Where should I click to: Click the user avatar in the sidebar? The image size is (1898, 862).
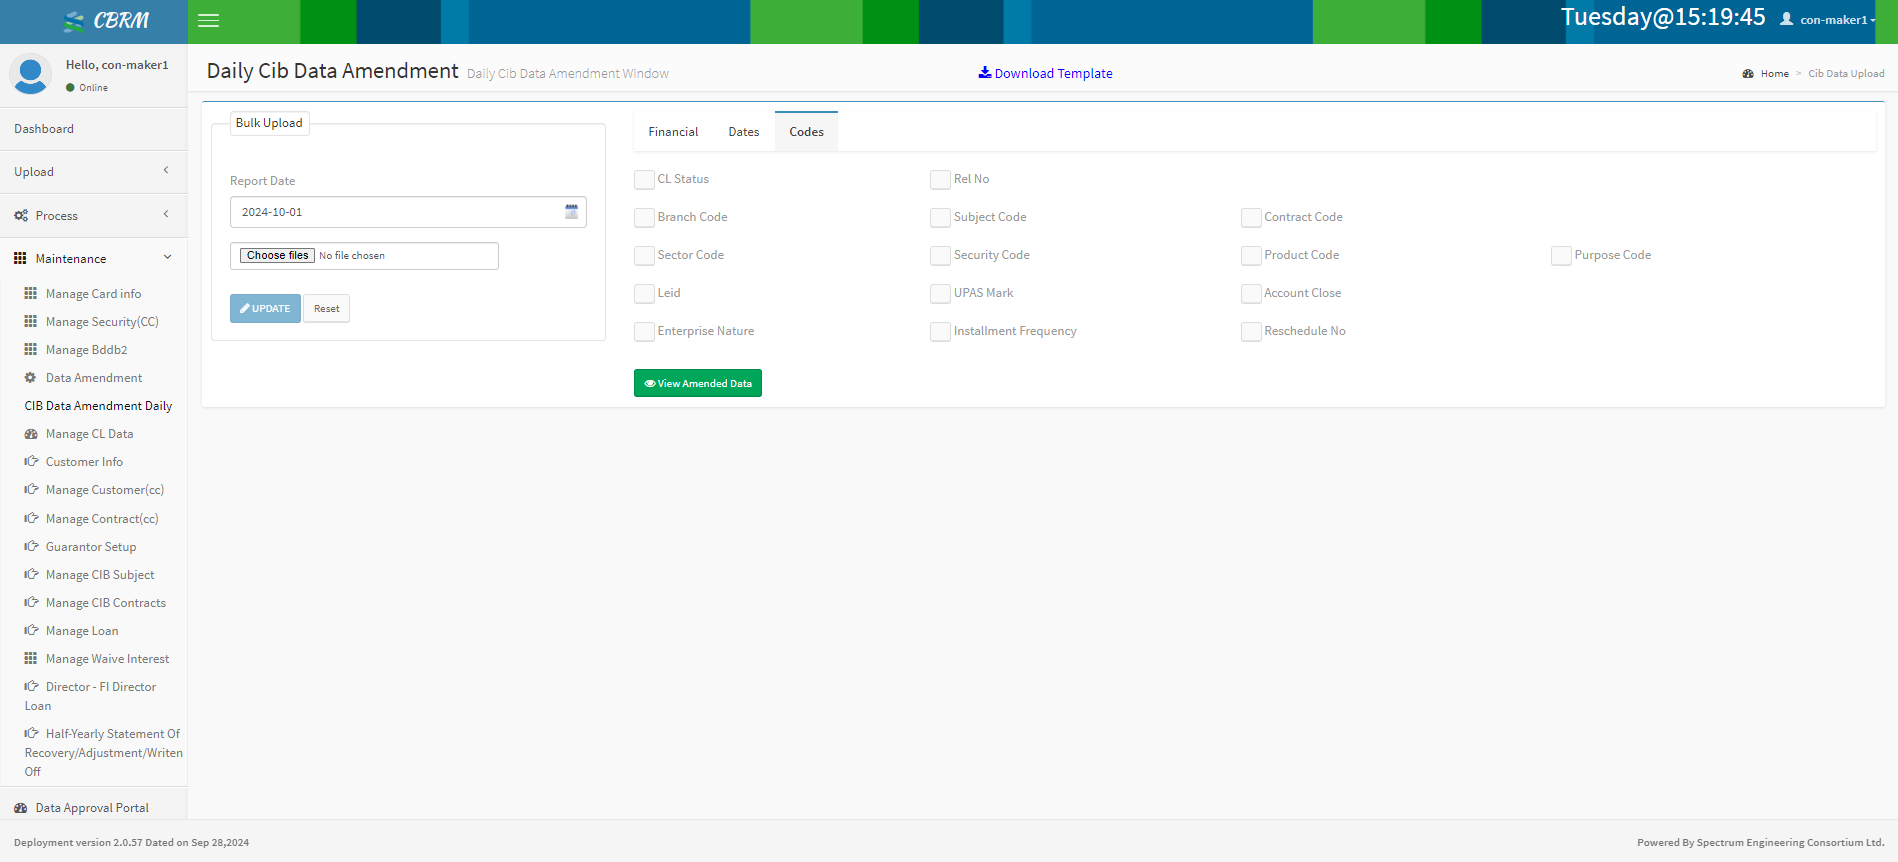click(31, 75)
